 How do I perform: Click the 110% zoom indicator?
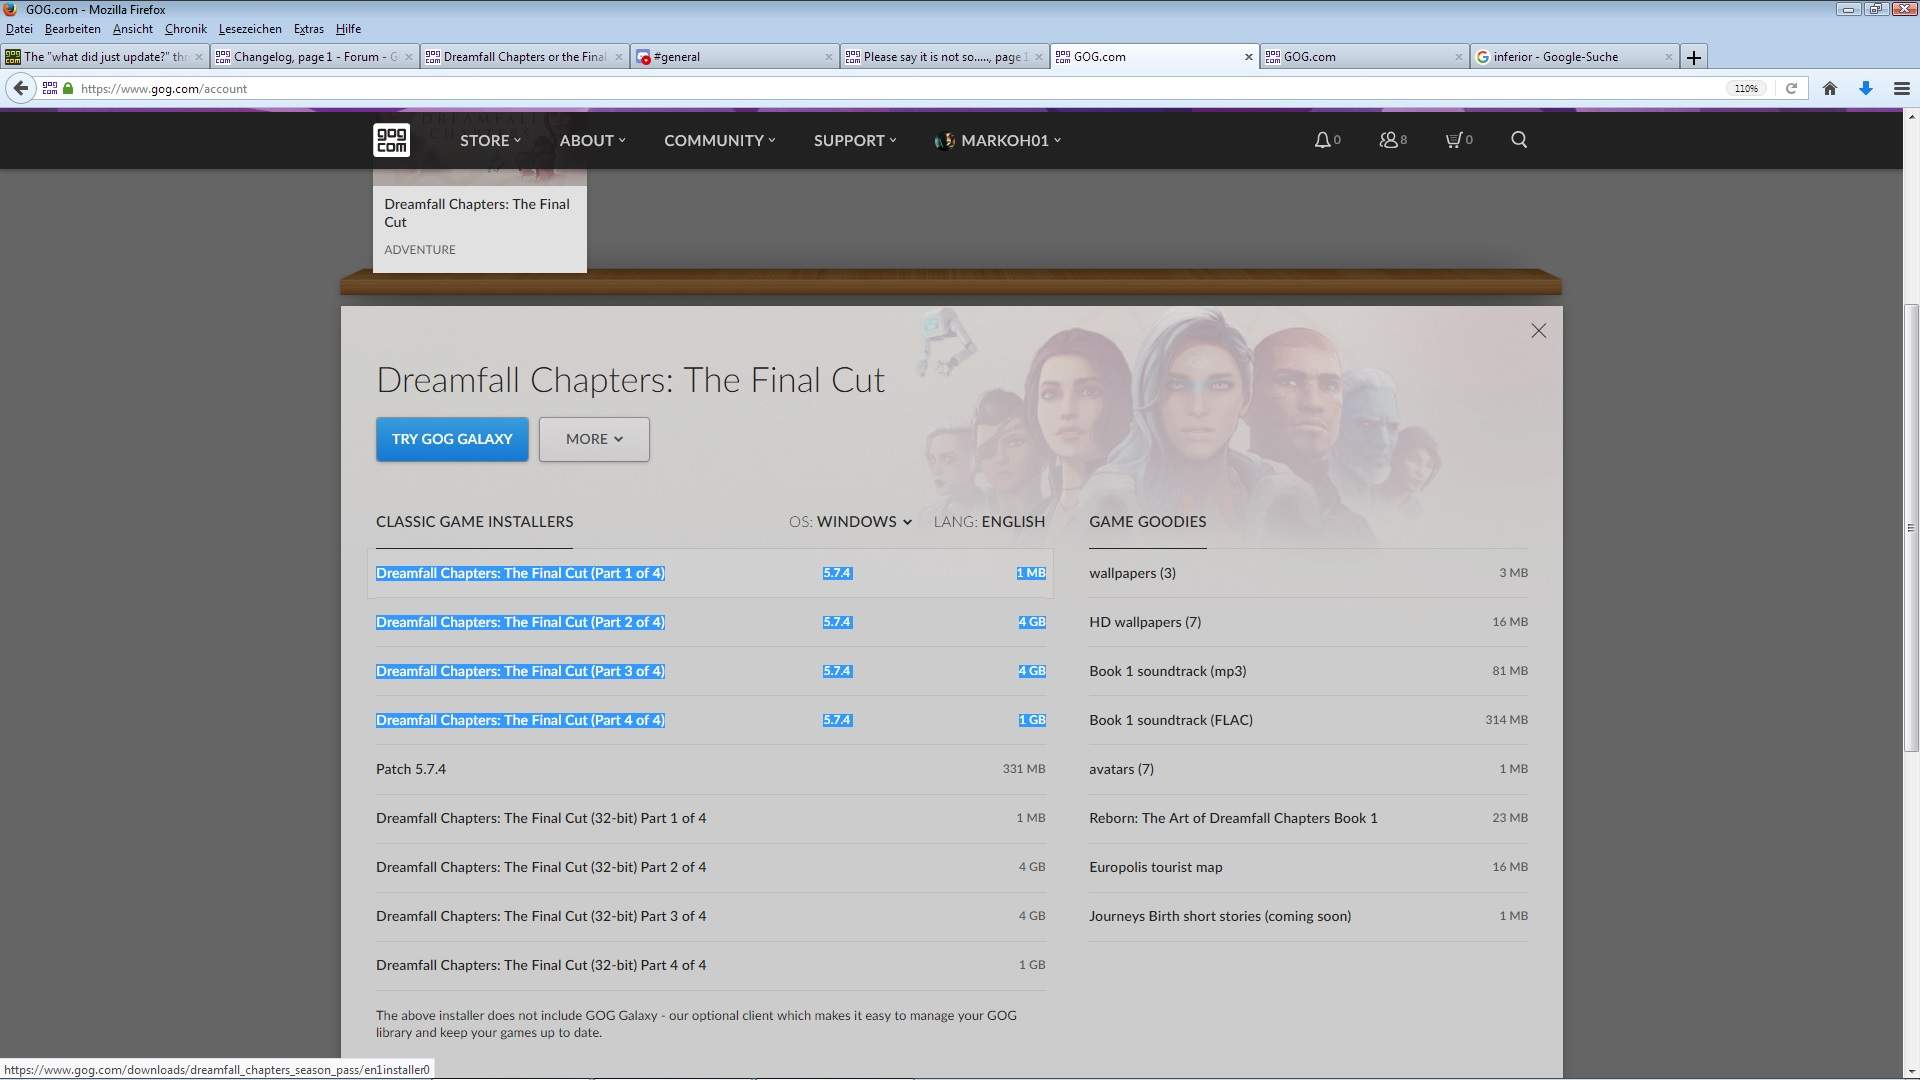pyautogui.click(x=1746, y=88)
